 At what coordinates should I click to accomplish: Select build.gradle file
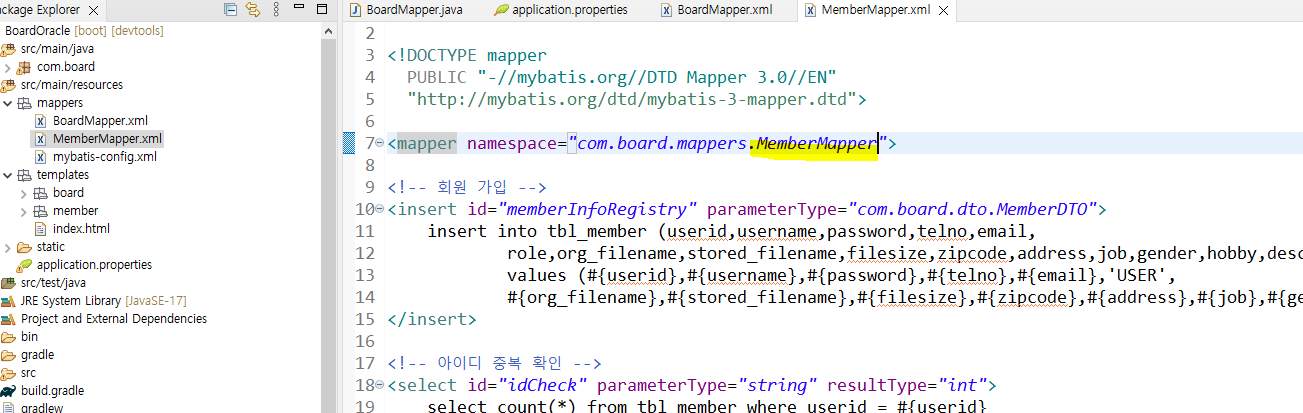[x=53, y=391]
